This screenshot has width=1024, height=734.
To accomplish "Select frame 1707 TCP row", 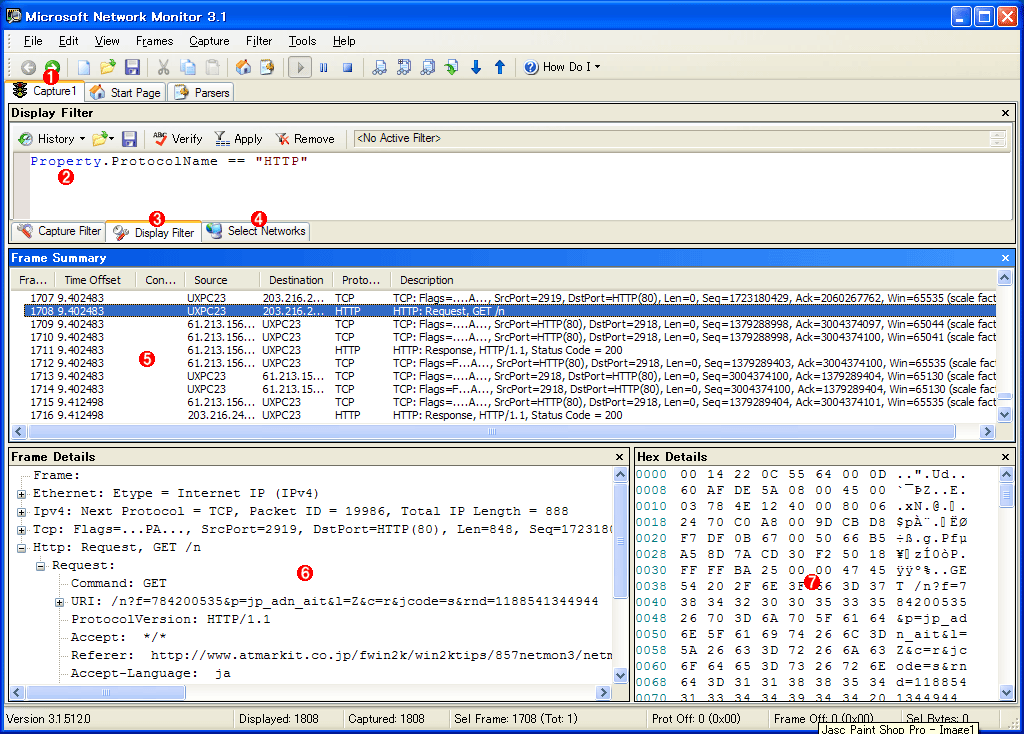I will (509, 298).
